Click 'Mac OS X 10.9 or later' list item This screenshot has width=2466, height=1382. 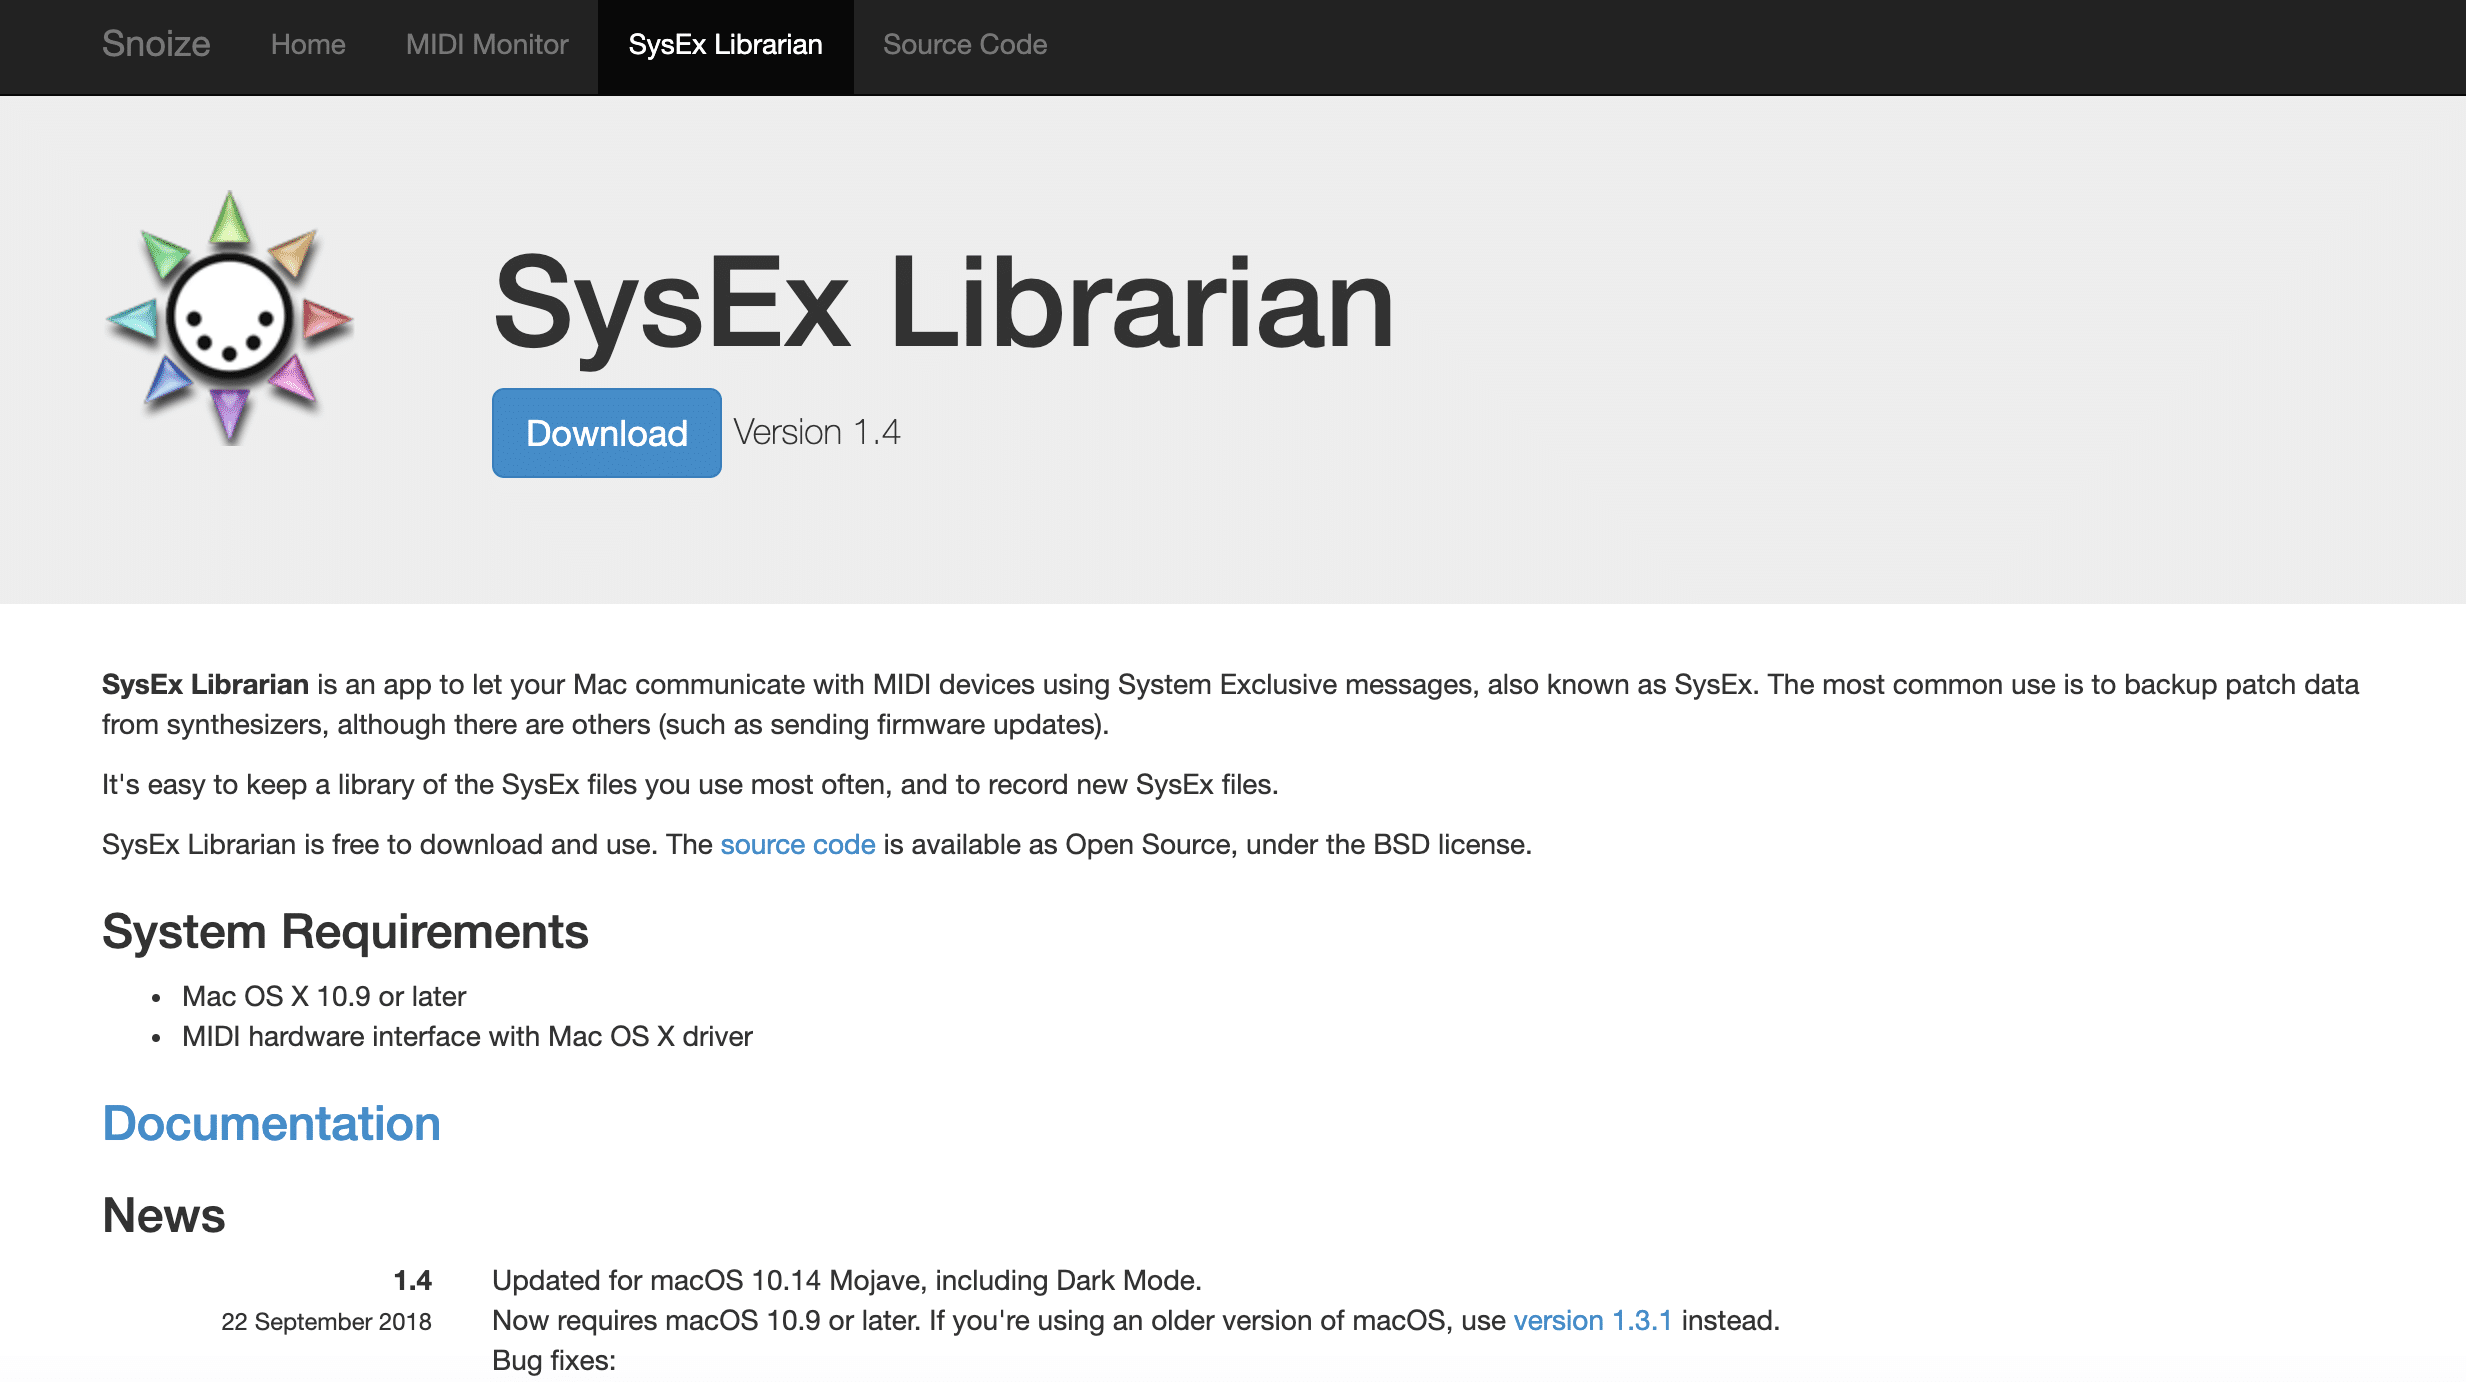324,997
